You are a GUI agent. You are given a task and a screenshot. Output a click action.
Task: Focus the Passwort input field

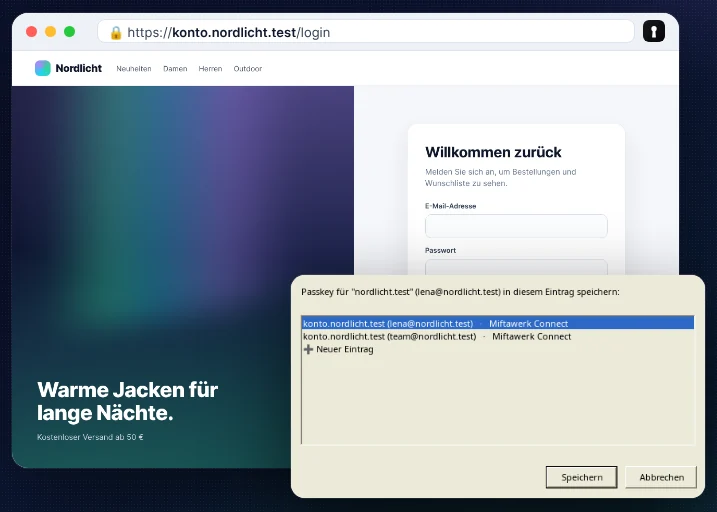(x=516, y=267)
